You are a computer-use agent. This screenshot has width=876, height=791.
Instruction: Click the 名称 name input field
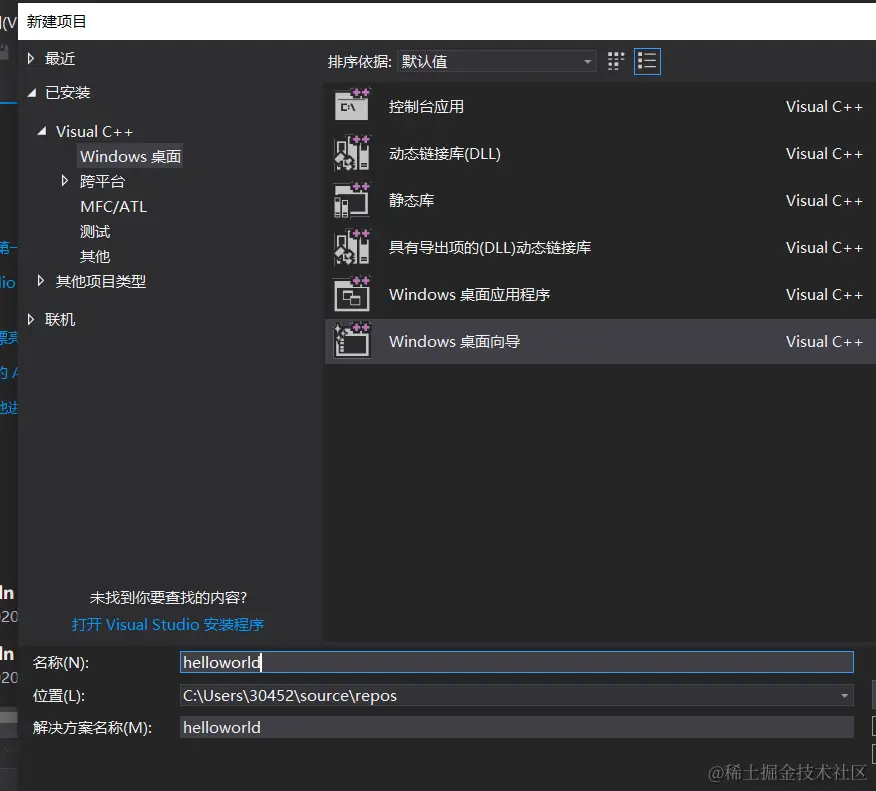(517, 662)
